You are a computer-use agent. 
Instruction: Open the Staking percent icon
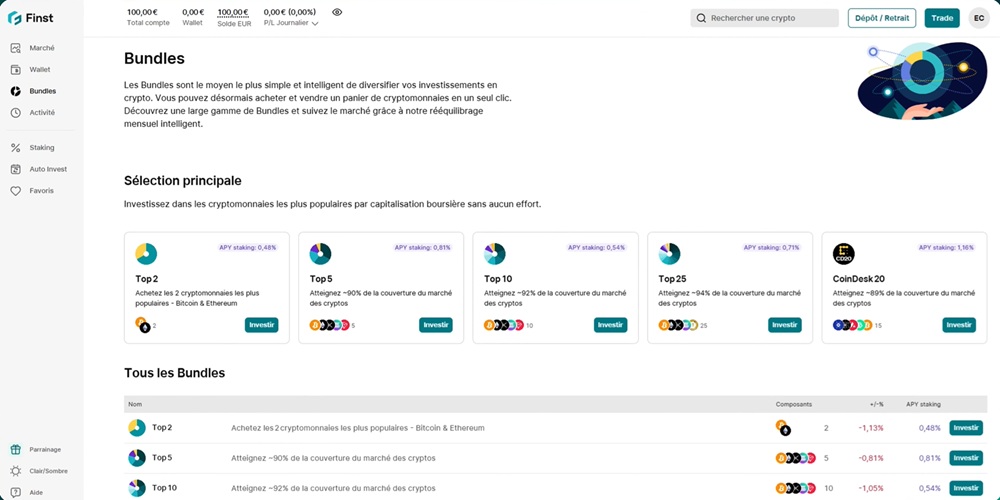(x=16, y=148)
